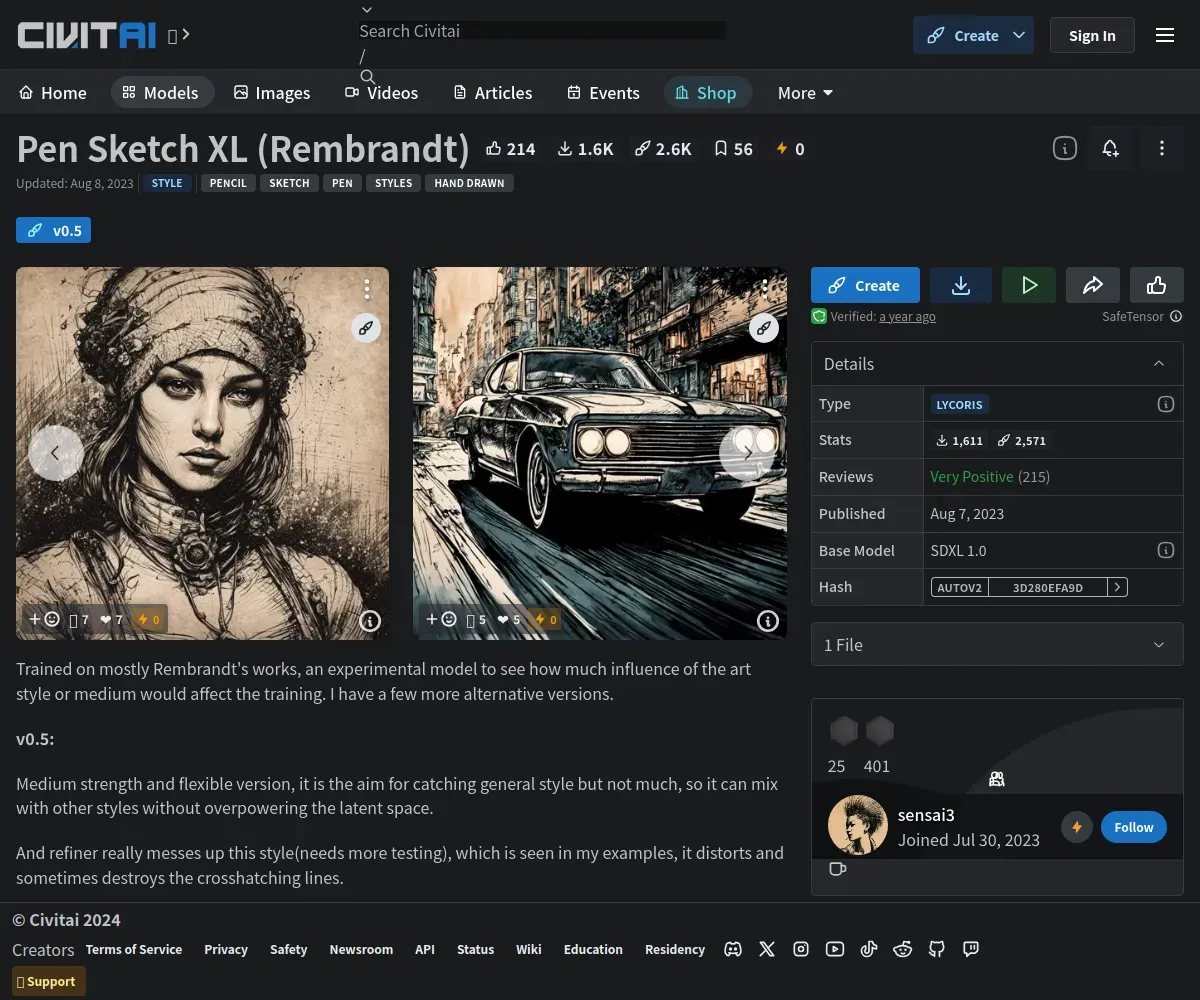
Task: Go to Home tab
Action: [53, 92]
